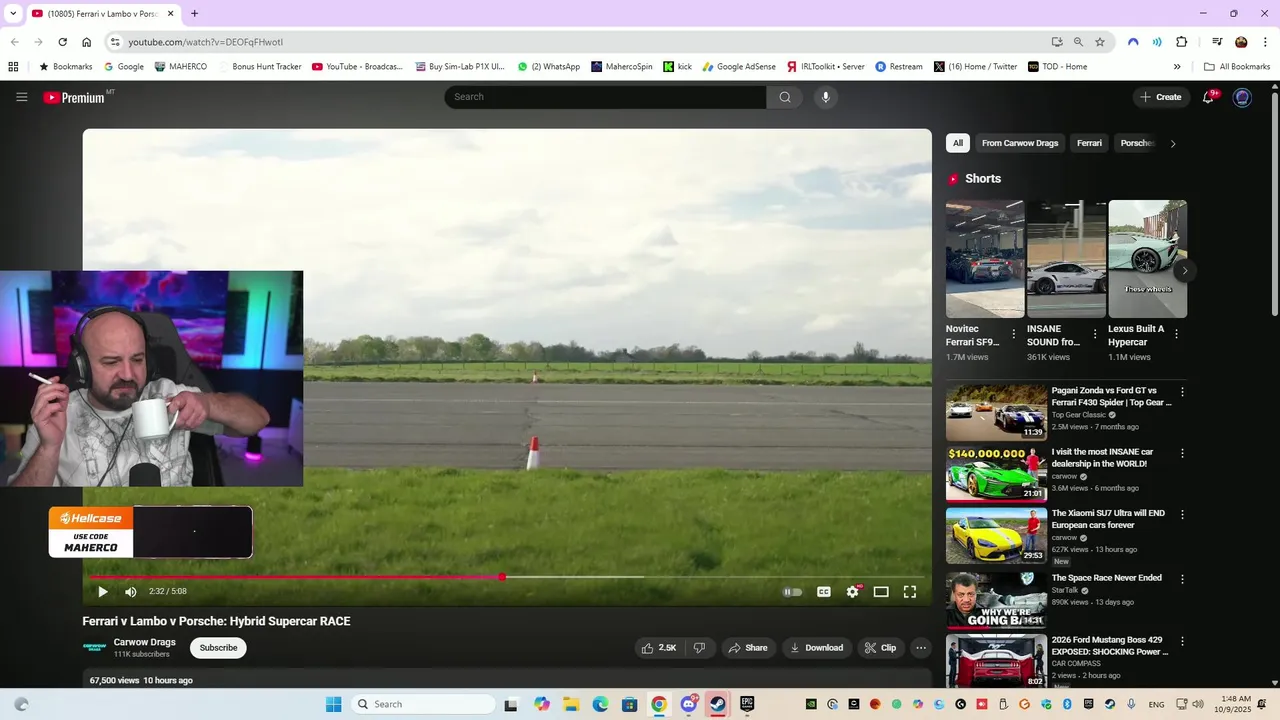Open the player settings gear
The image size is (1280, 720).
pos(852,592)
